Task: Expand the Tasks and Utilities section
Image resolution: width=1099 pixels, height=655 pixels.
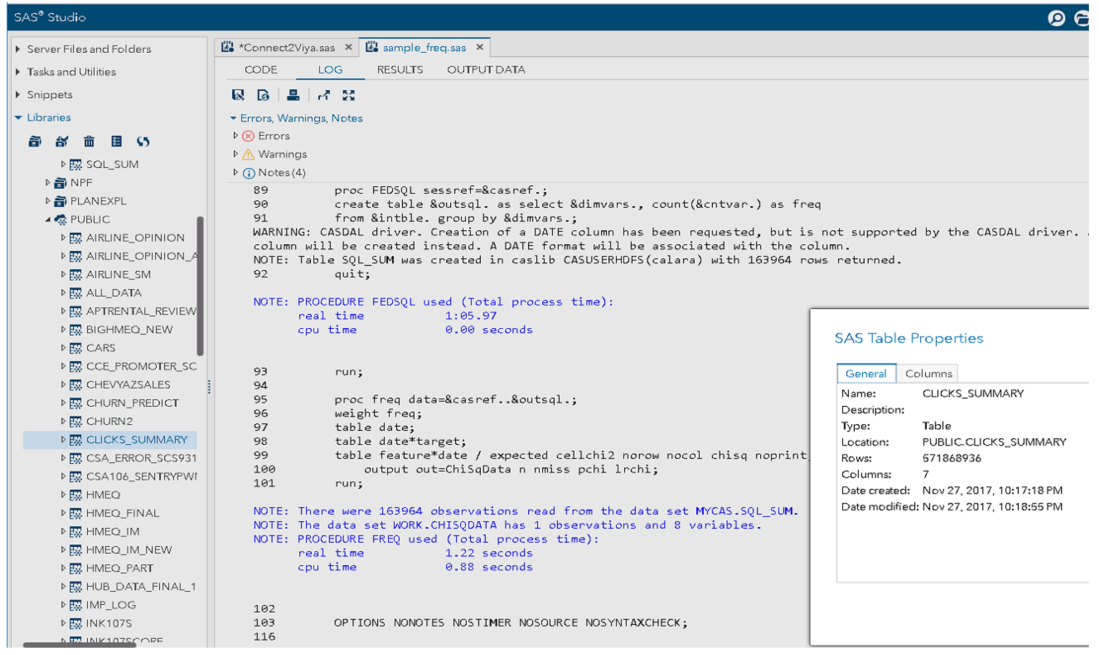Action: coord(18,71)
